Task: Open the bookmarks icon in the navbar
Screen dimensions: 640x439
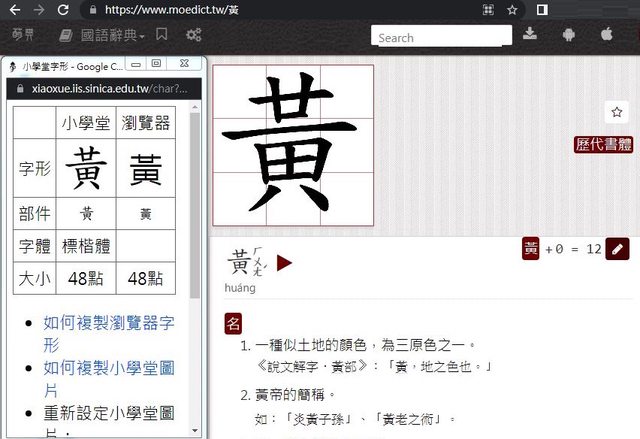Action: pyautogui.click(x=66, y=35)
